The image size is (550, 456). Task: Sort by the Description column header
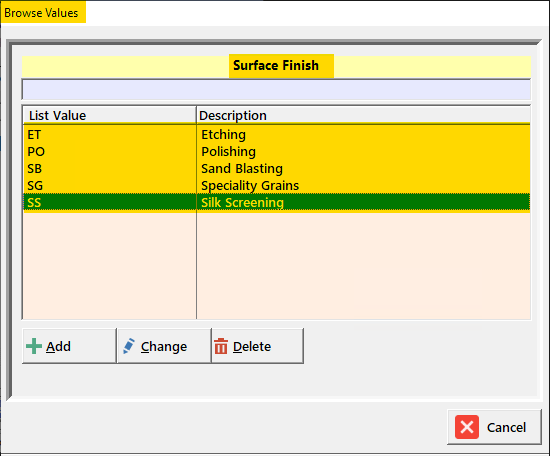pyautogui.click(x=363, y=115)
